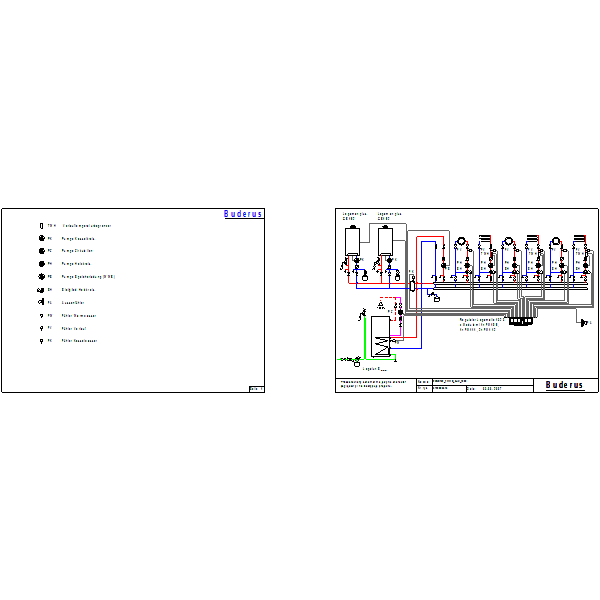Click the Logamatic 4000 controller module

point(521,321)
